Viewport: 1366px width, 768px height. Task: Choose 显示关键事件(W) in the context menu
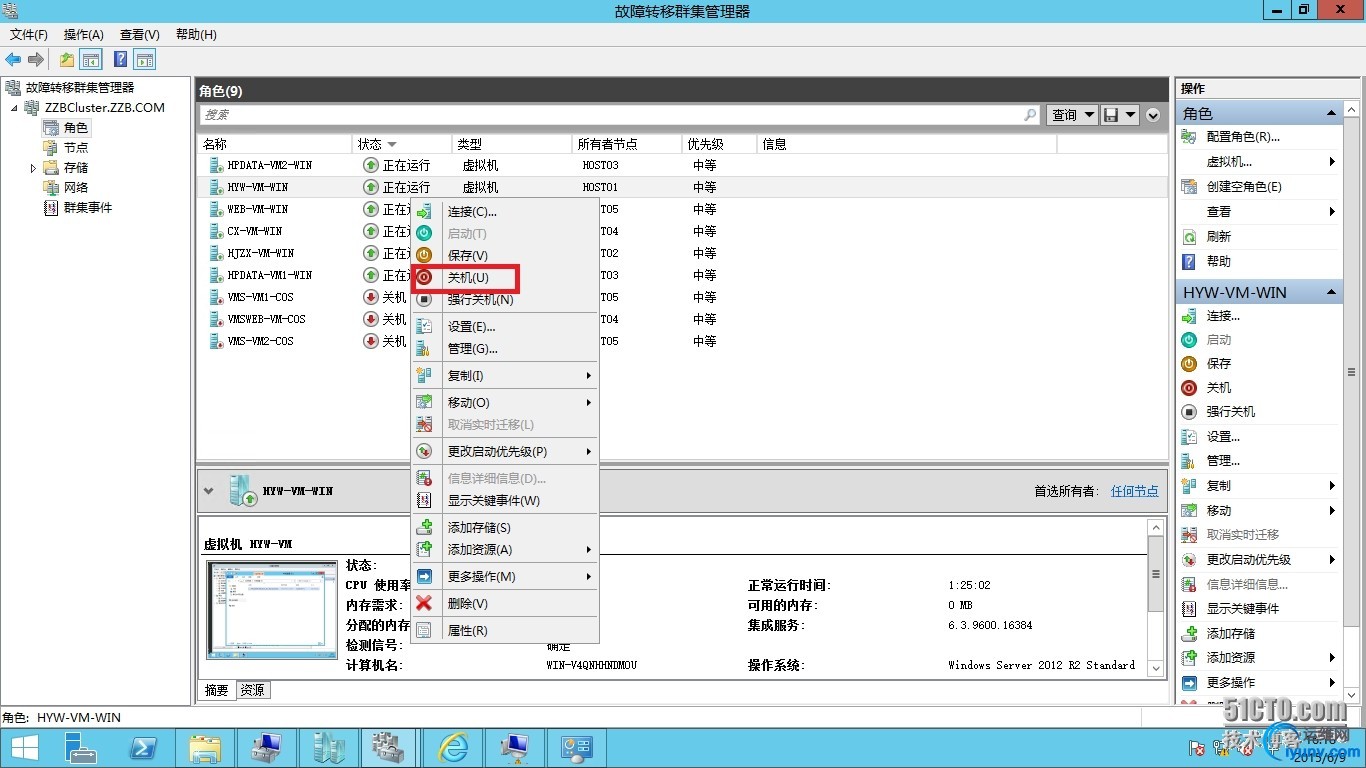click(x=505, y=500)
